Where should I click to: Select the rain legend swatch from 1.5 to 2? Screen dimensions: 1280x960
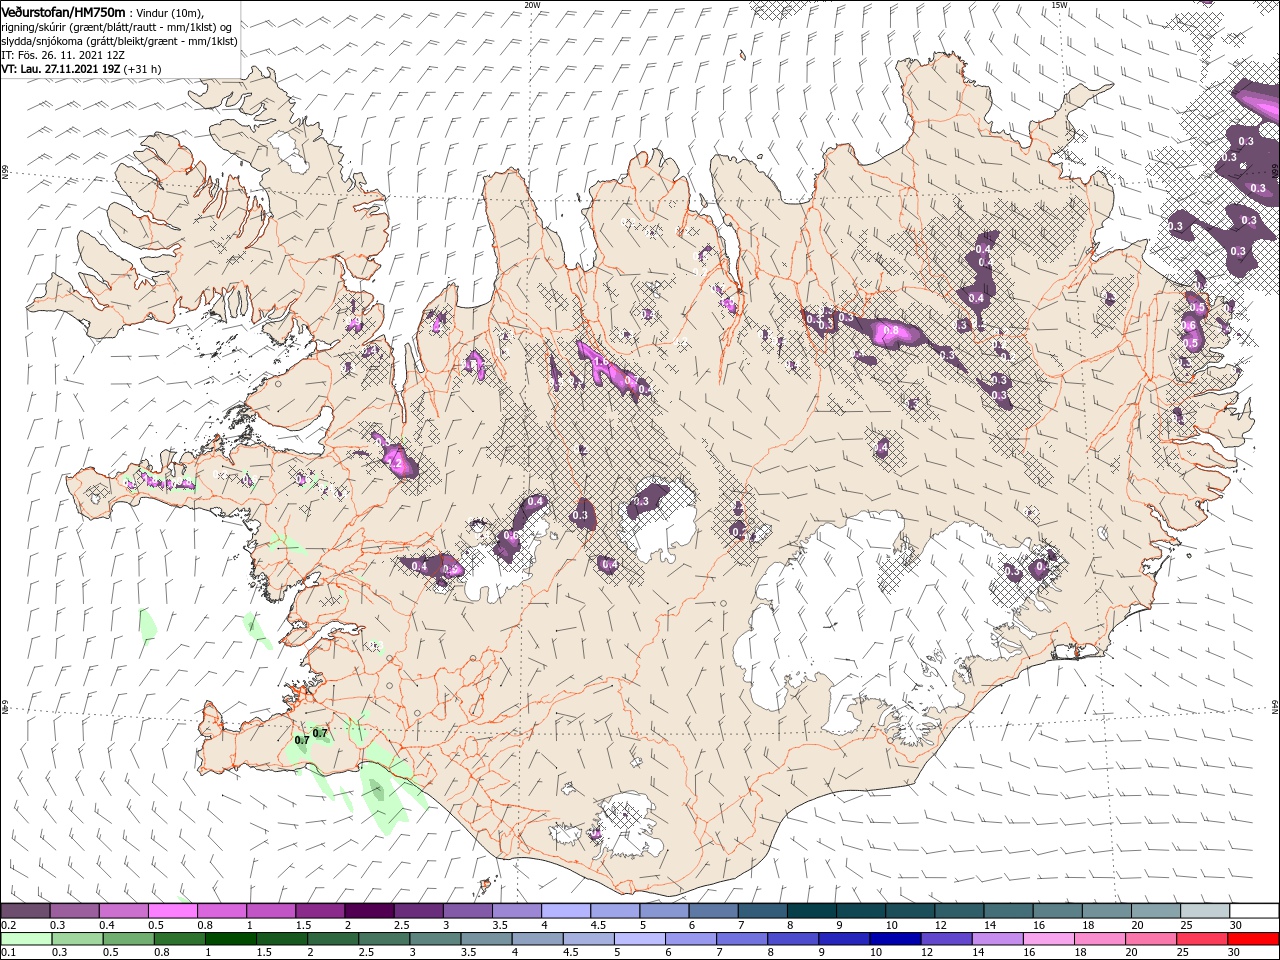pos(283,938)
